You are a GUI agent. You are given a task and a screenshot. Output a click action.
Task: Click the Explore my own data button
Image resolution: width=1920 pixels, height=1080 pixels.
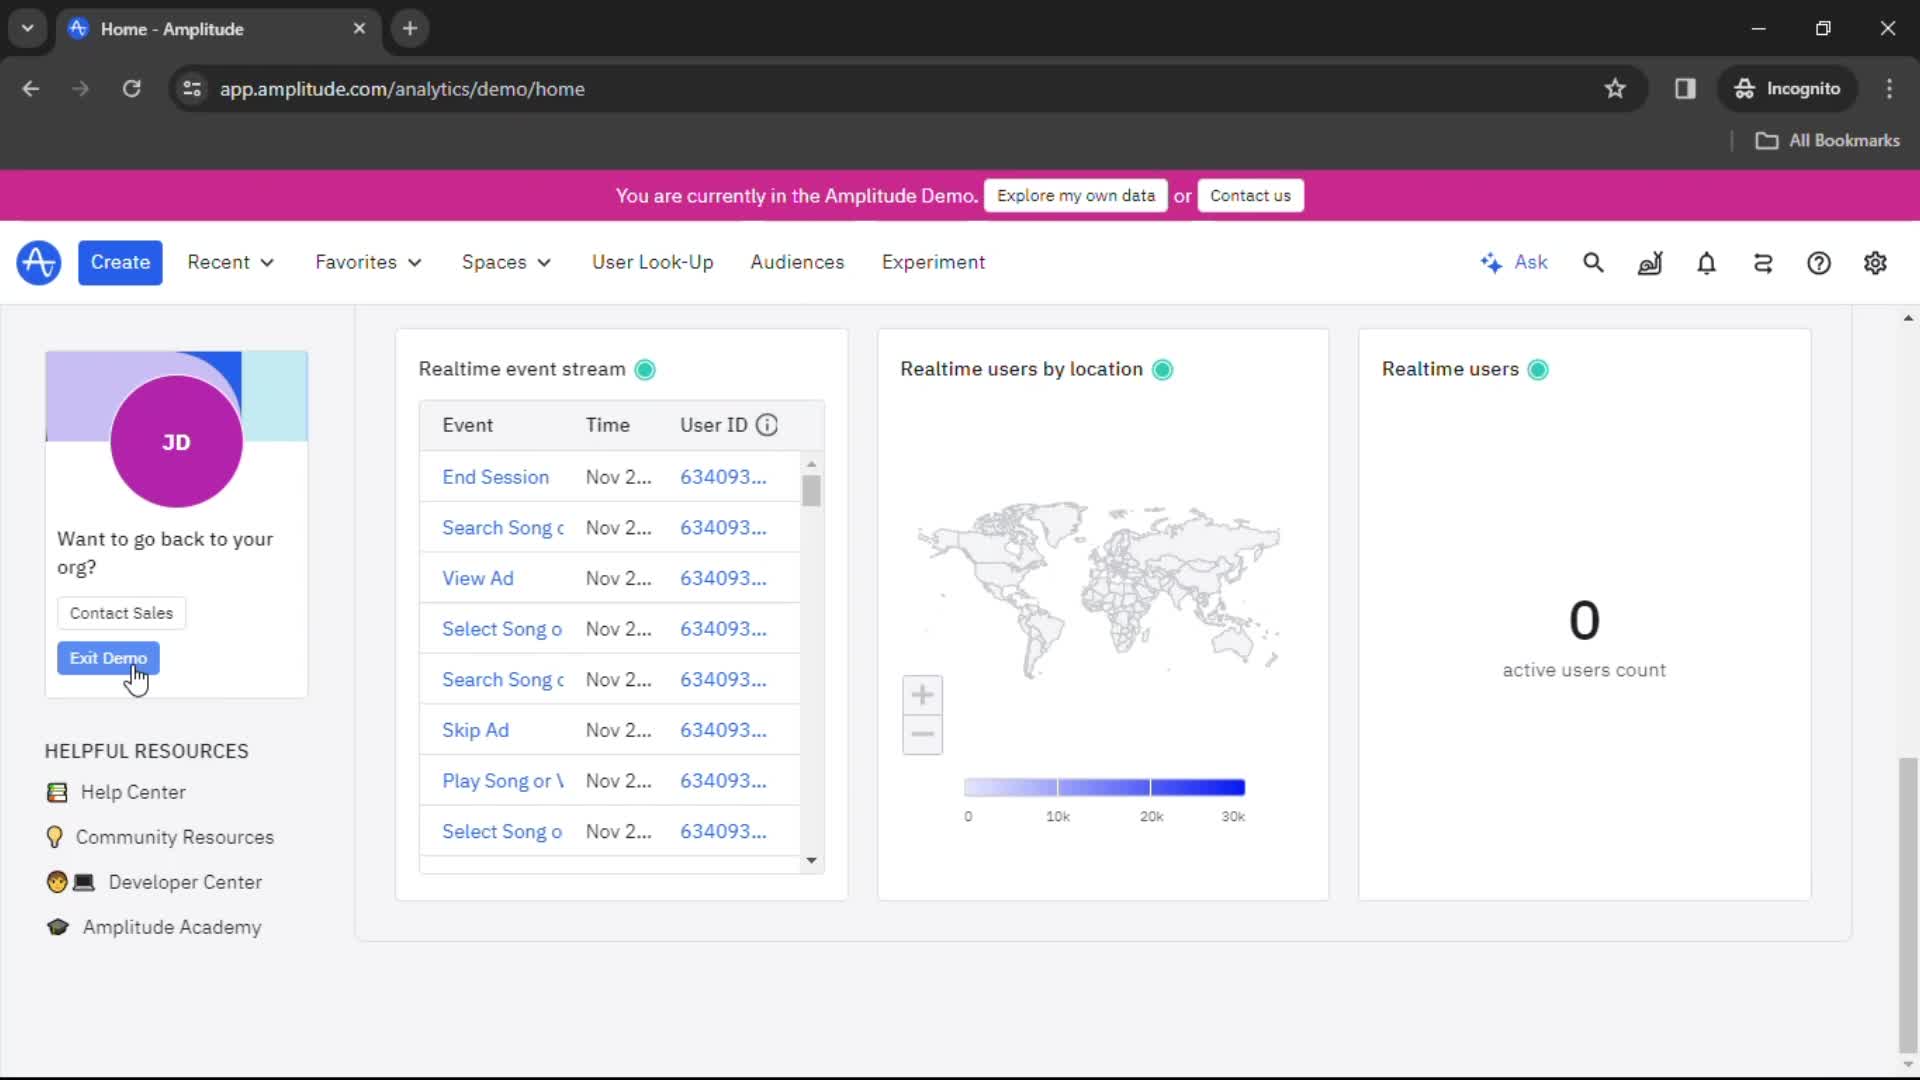click(x=1076, y=195)
